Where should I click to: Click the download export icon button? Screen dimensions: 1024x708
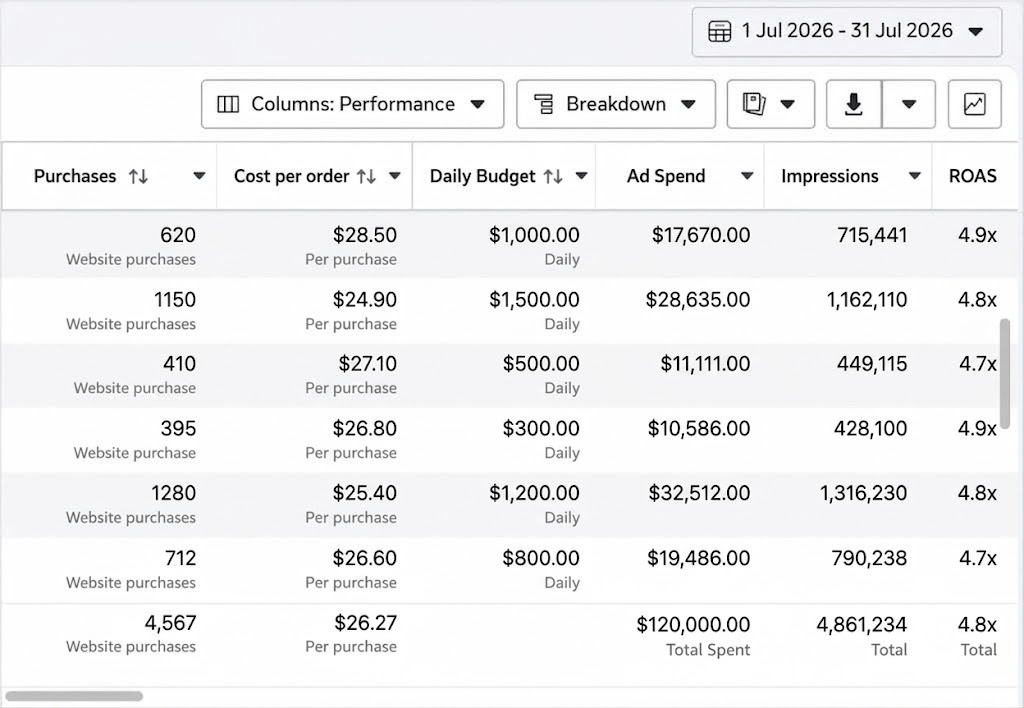854,104
